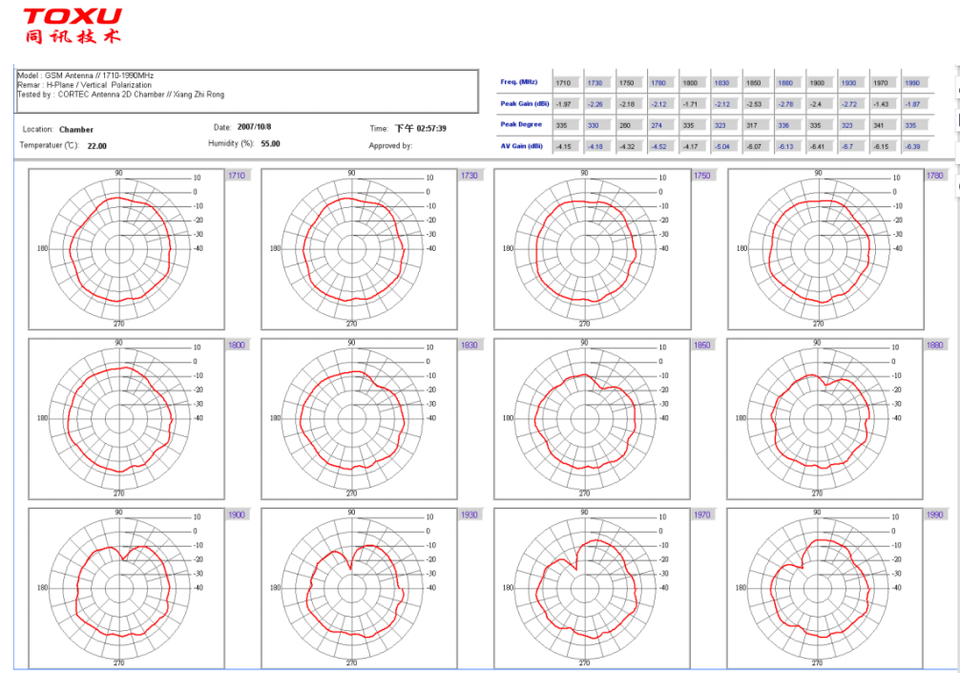Open the 1800 MHz radiation pattern chart
Screen dimensions: 960x673
(126, 419)
